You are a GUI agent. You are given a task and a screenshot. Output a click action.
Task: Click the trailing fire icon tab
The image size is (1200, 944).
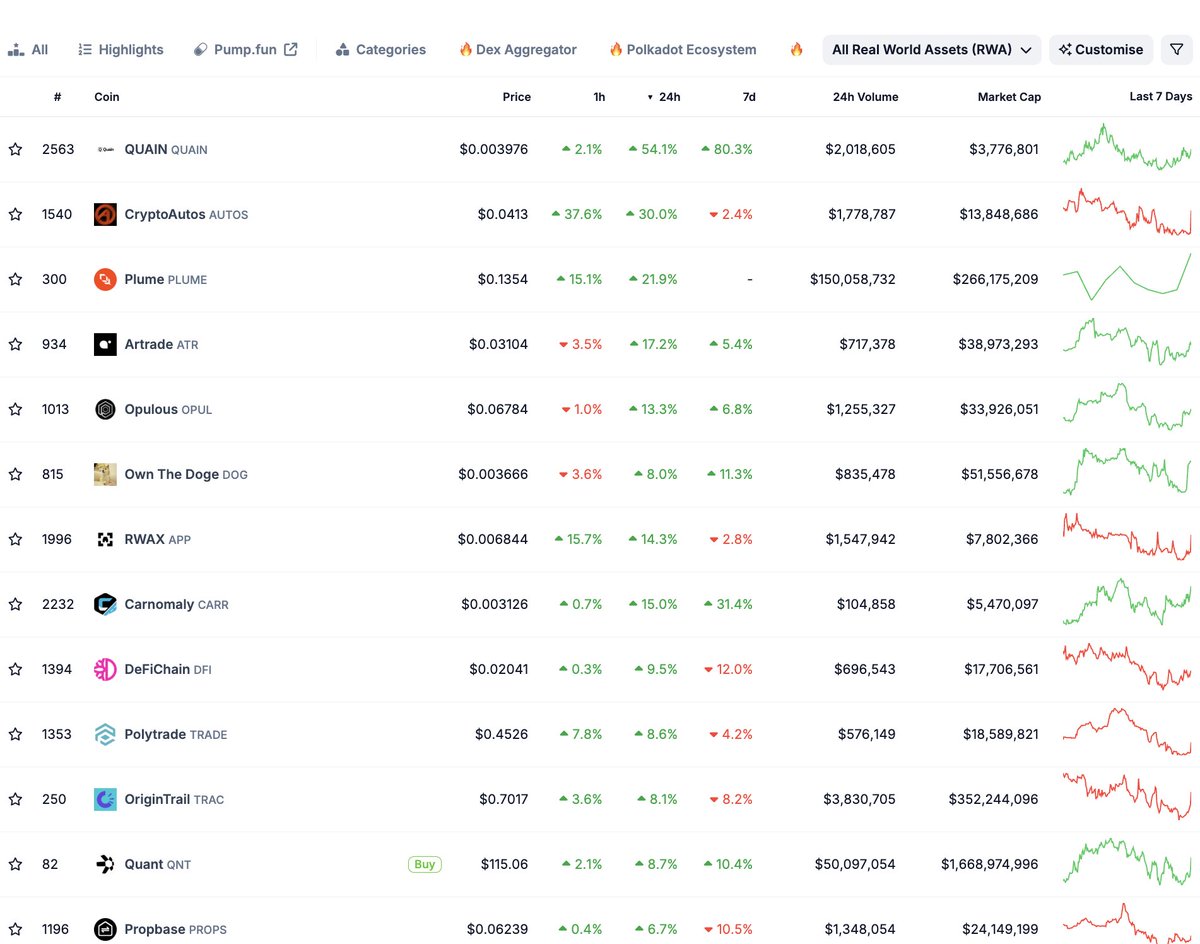point(796,49)
